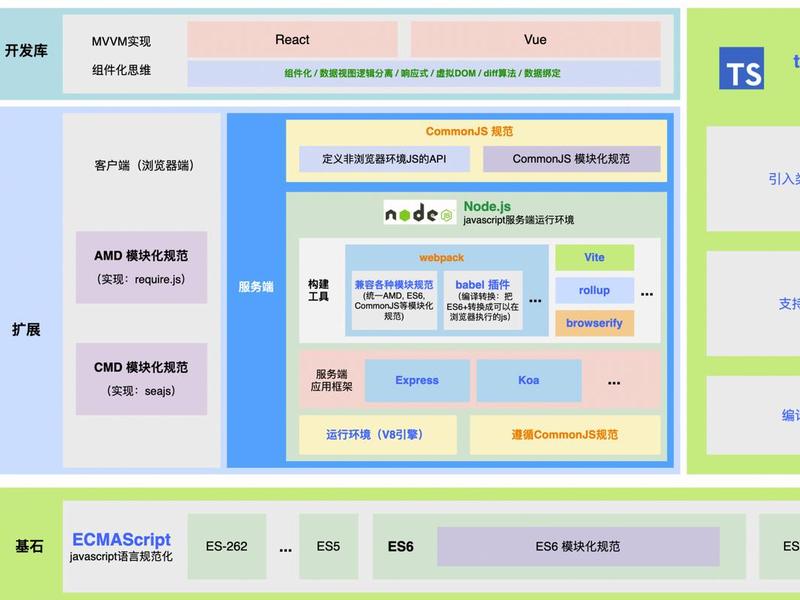800x600 pixels.
Task: Select the Vite green box
Action: [x=594, y=257]
